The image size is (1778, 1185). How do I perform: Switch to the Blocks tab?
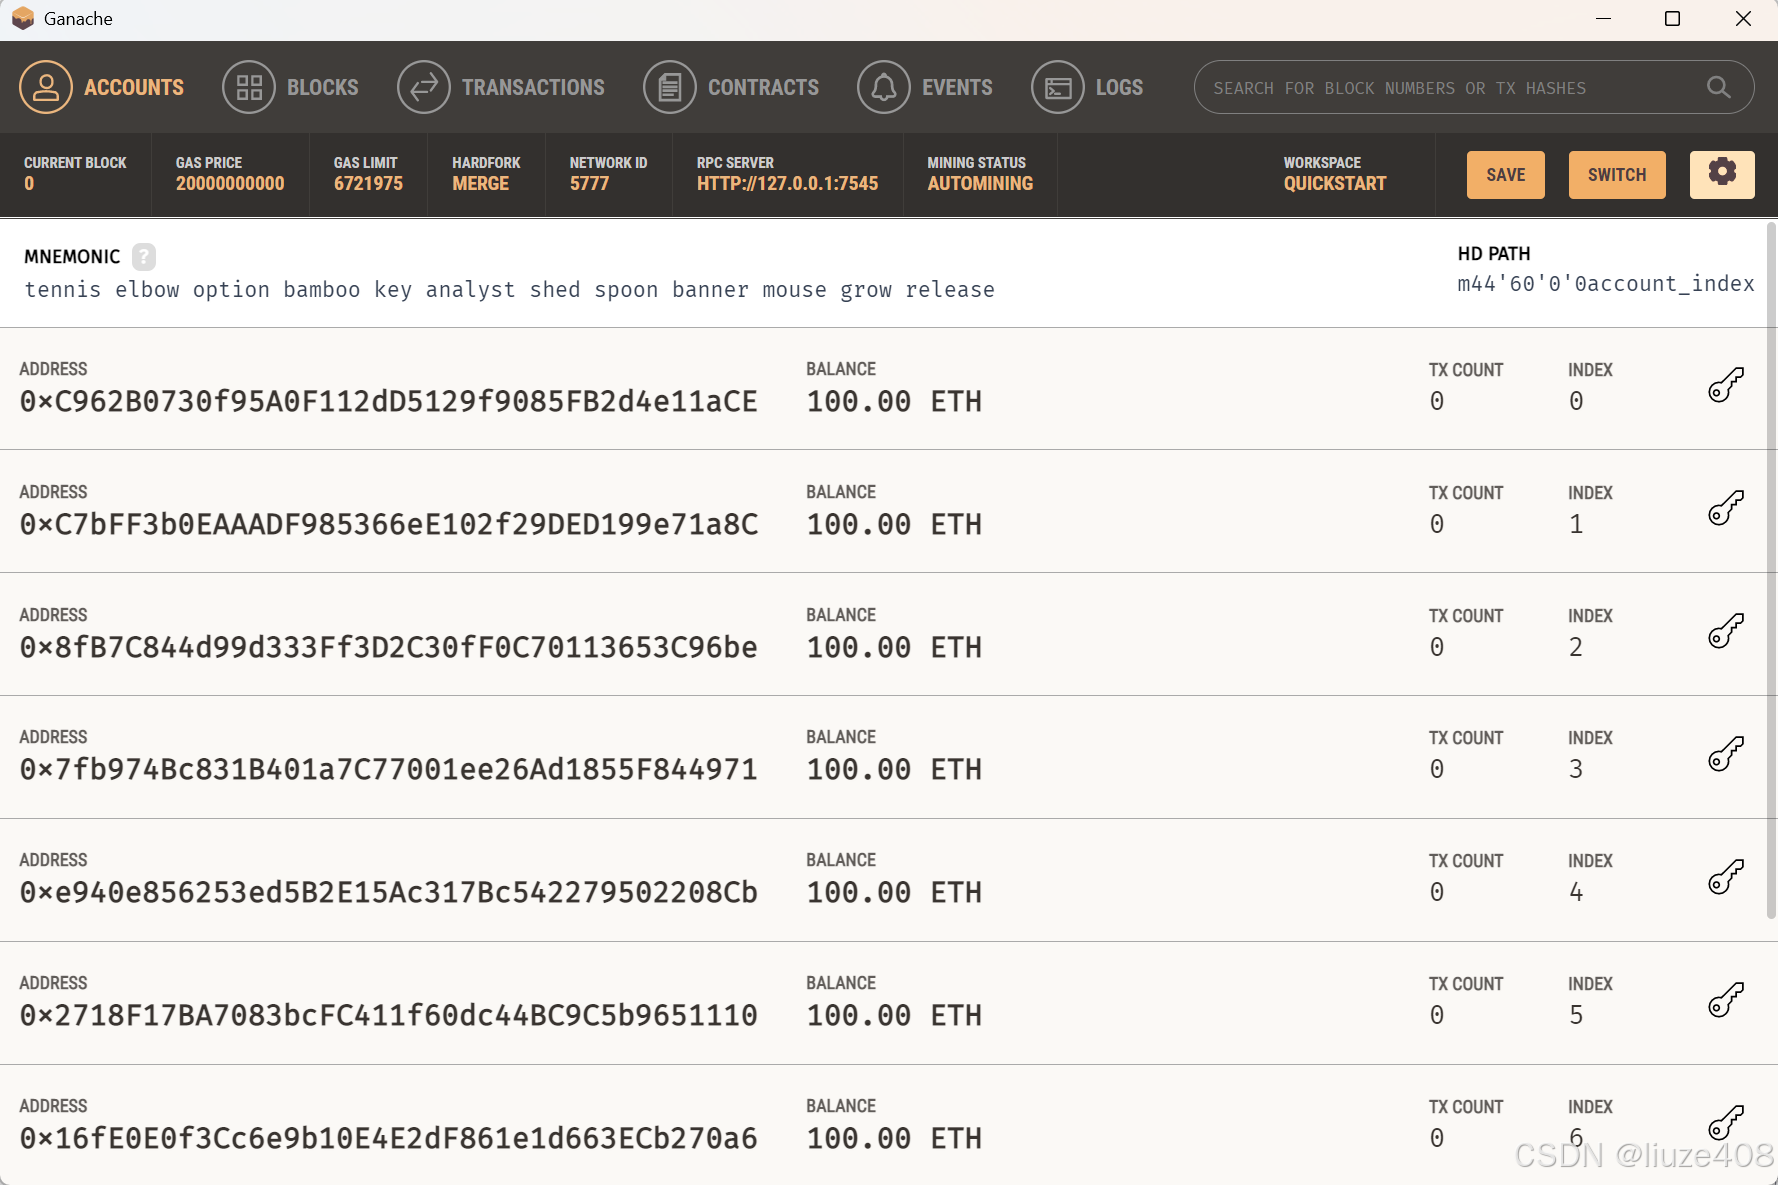click(291, 88)
